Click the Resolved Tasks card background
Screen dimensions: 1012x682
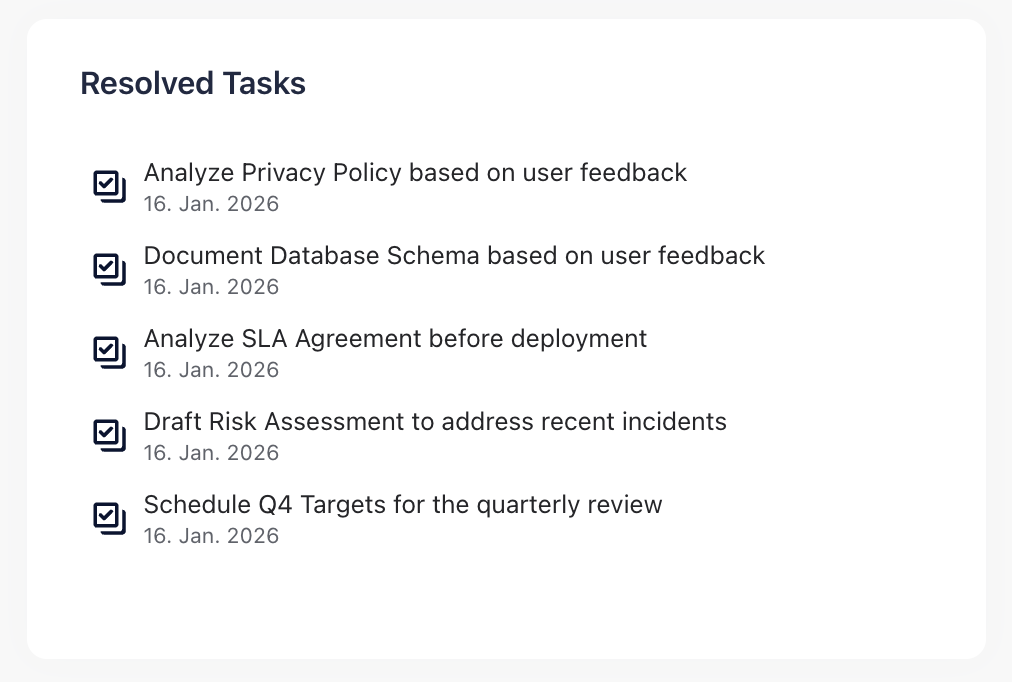(700, 600)
